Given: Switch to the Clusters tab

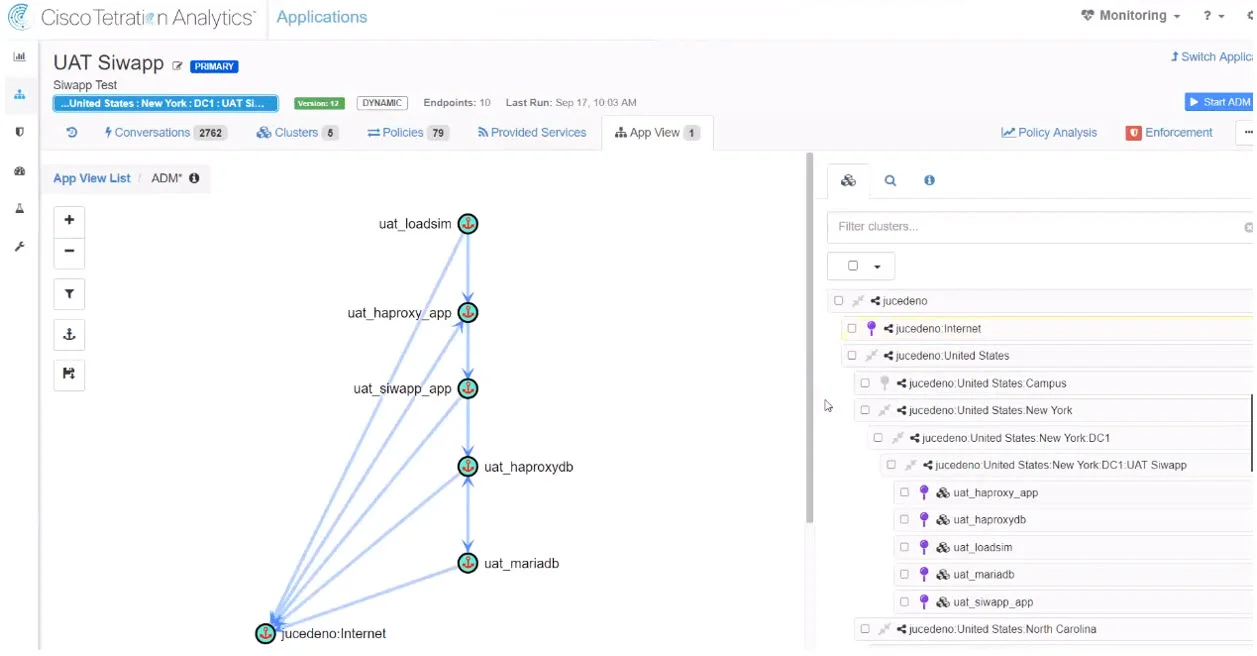Looking at the screenshot, I should point(297,132).
